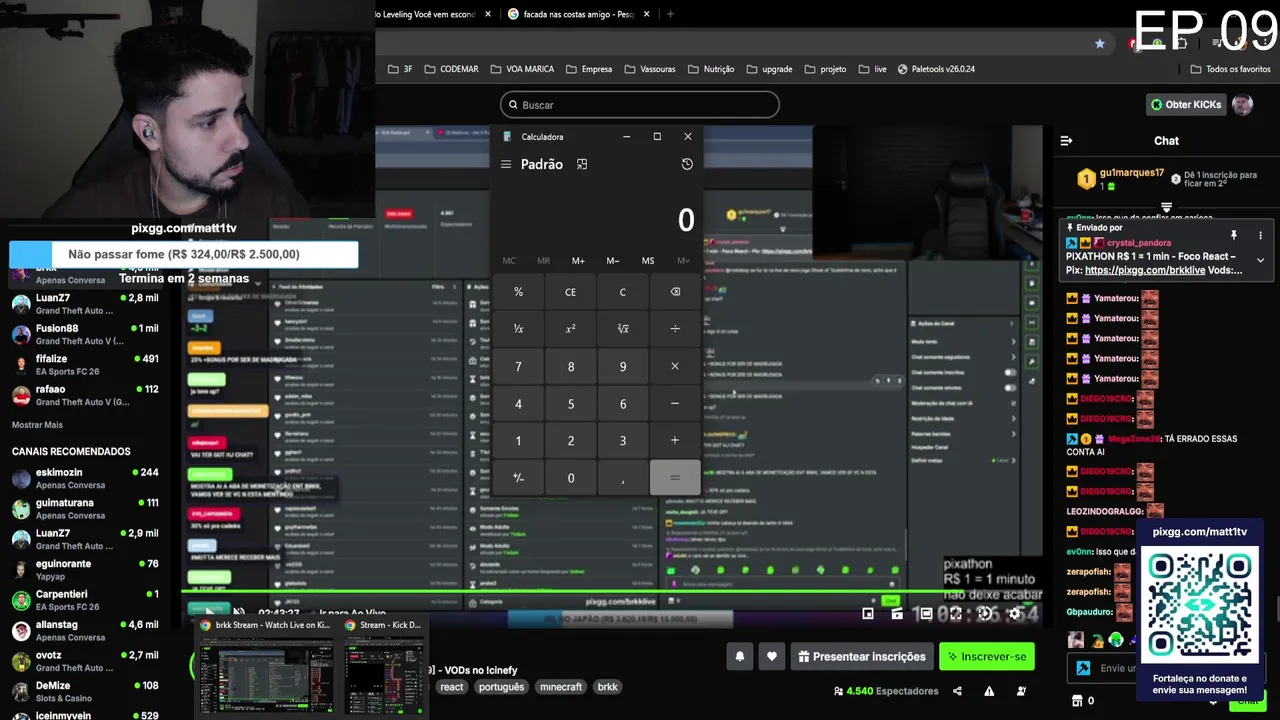
Task: Click the Presentear inscrições button
Action: (862, 657)
